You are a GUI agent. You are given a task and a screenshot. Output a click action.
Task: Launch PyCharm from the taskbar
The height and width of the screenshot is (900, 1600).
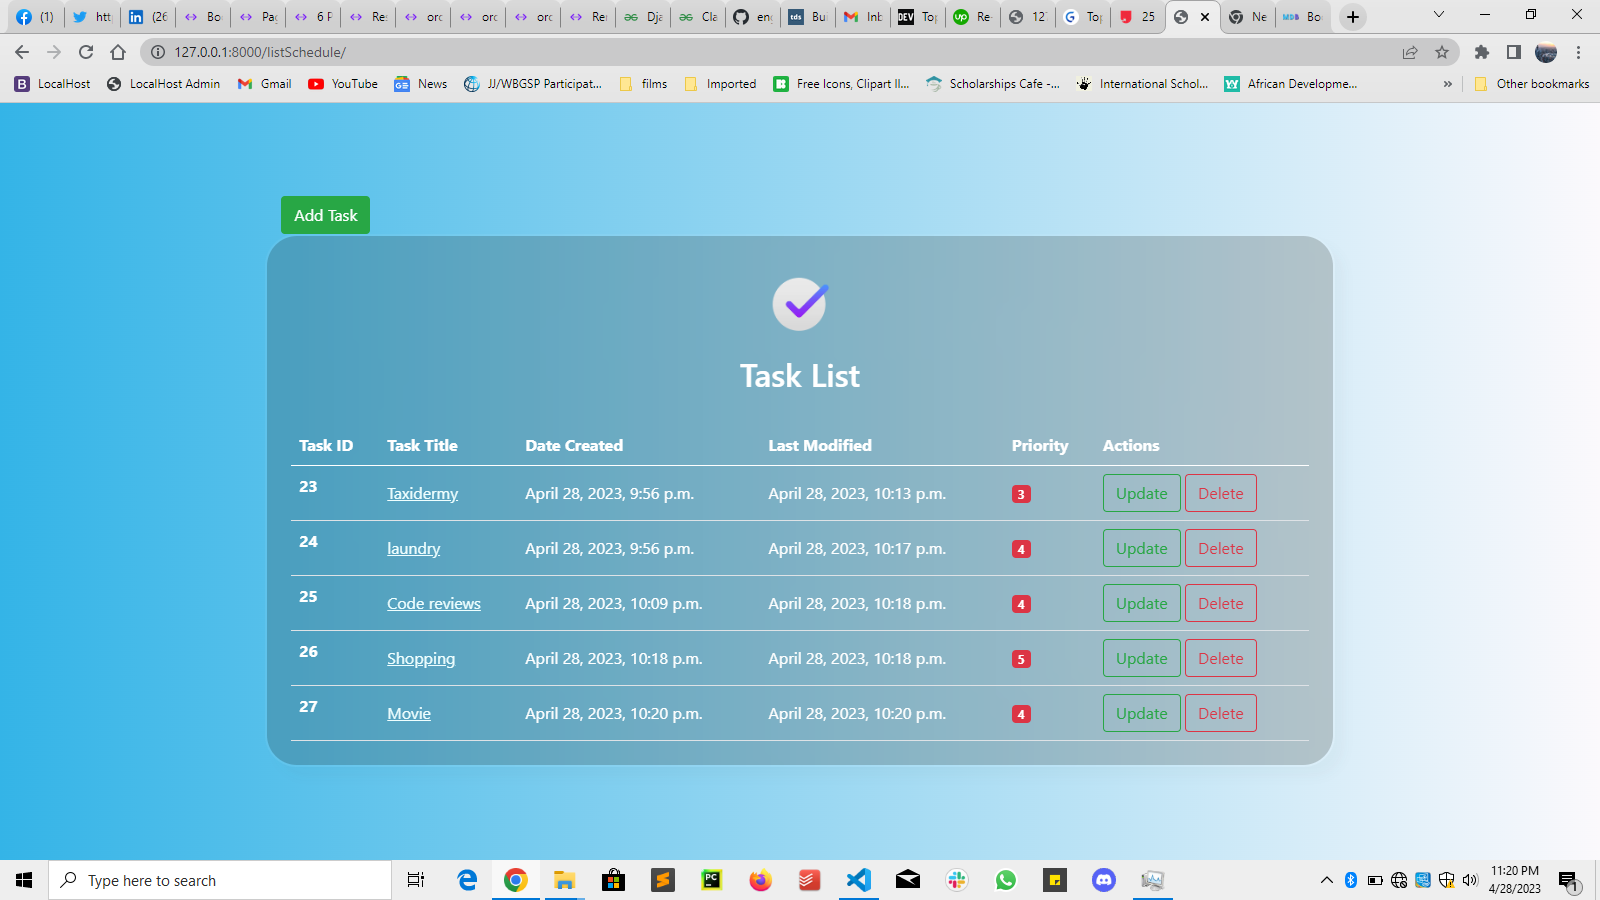pyautogui.click(x=711, y=880)
